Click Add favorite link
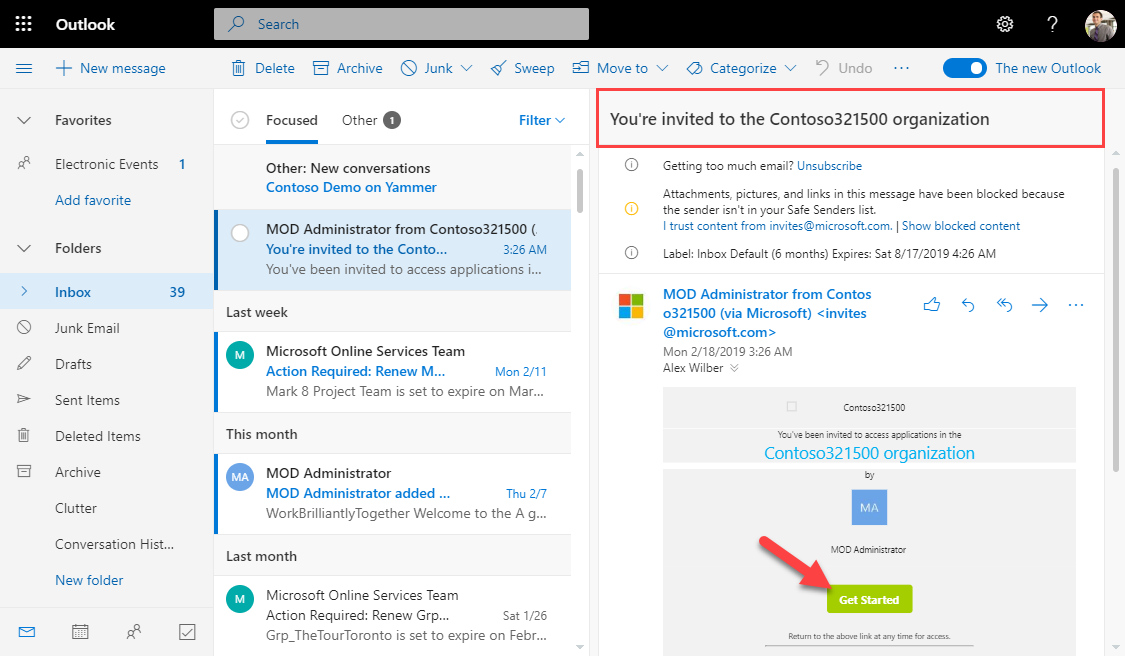 click(x=93, y=200)
